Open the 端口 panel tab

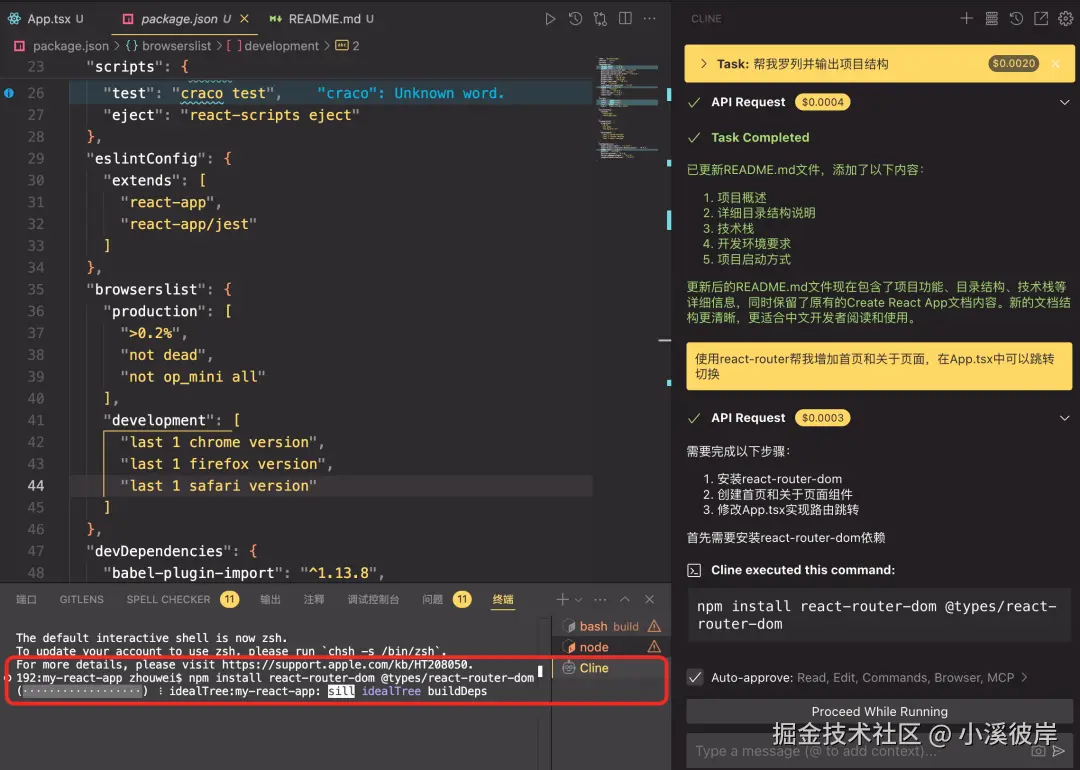[x=26, y=599]
